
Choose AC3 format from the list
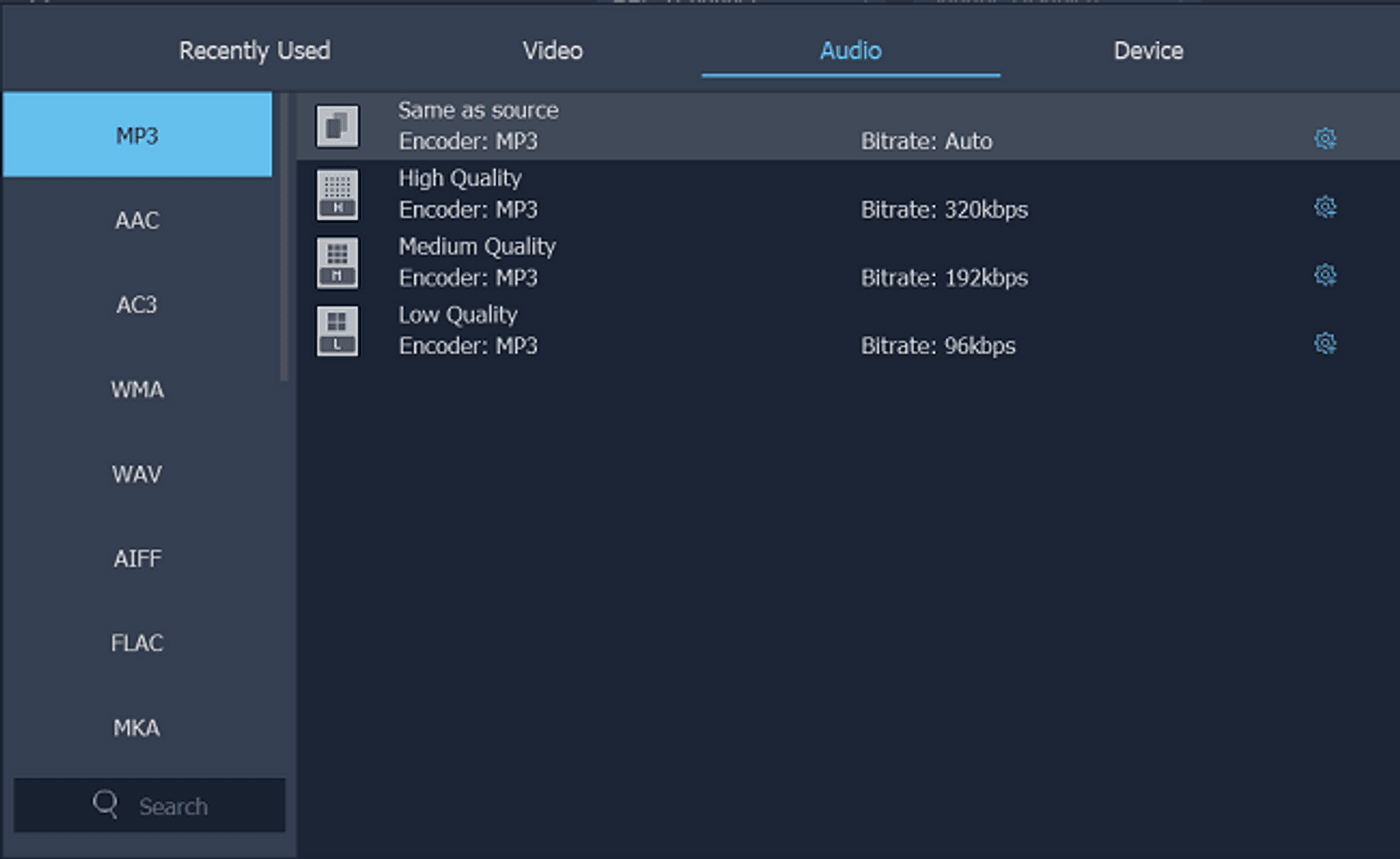pos(137,305)
